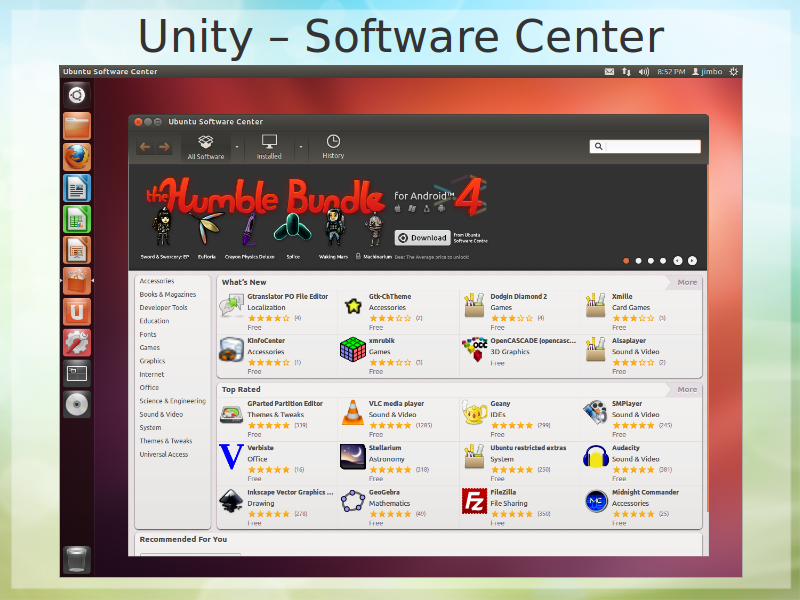Open LibreOffice Calc launcher icon
The width and height of the screenshot is (800, 600).
(77, 219)
